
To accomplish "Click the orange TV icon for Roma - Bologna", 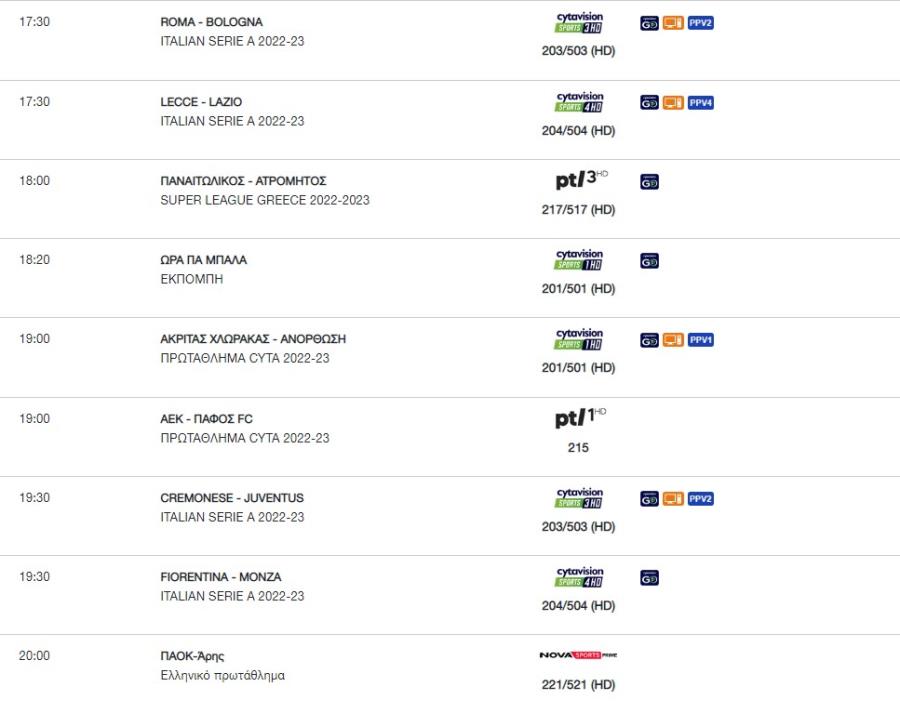I will click(673, 23).
